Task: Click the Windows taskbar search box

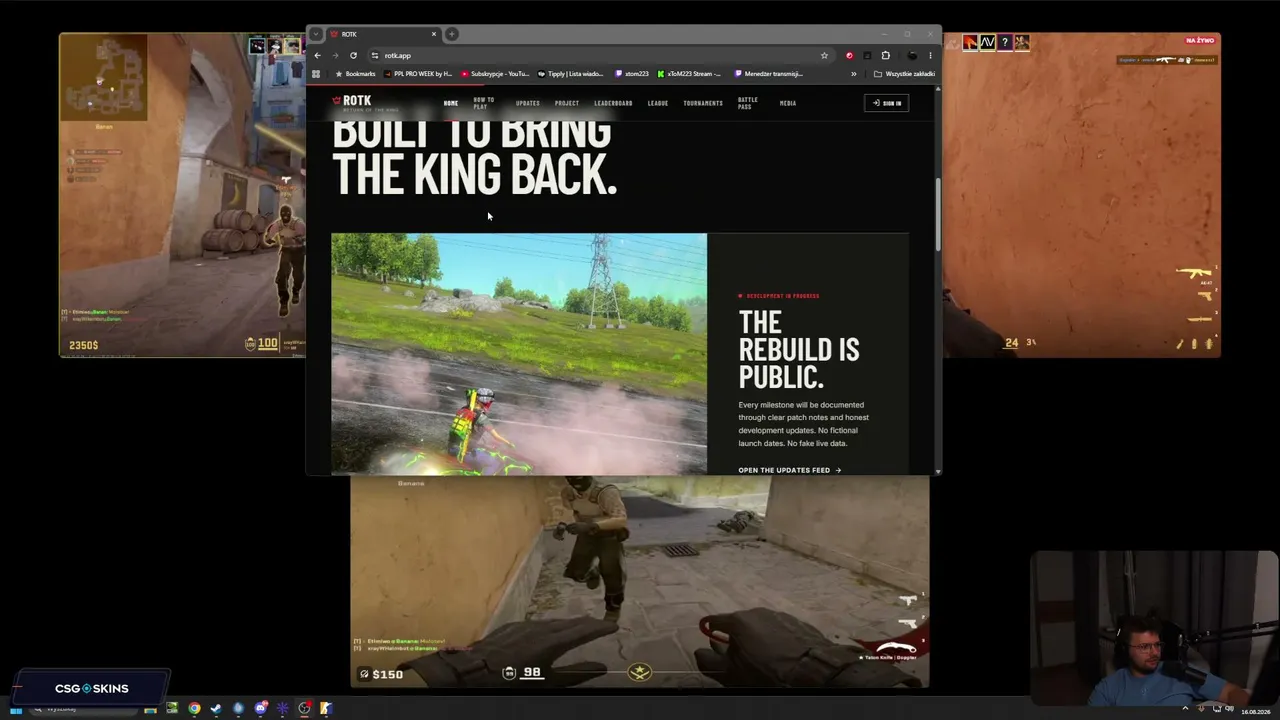Action: tap(83, 709)
